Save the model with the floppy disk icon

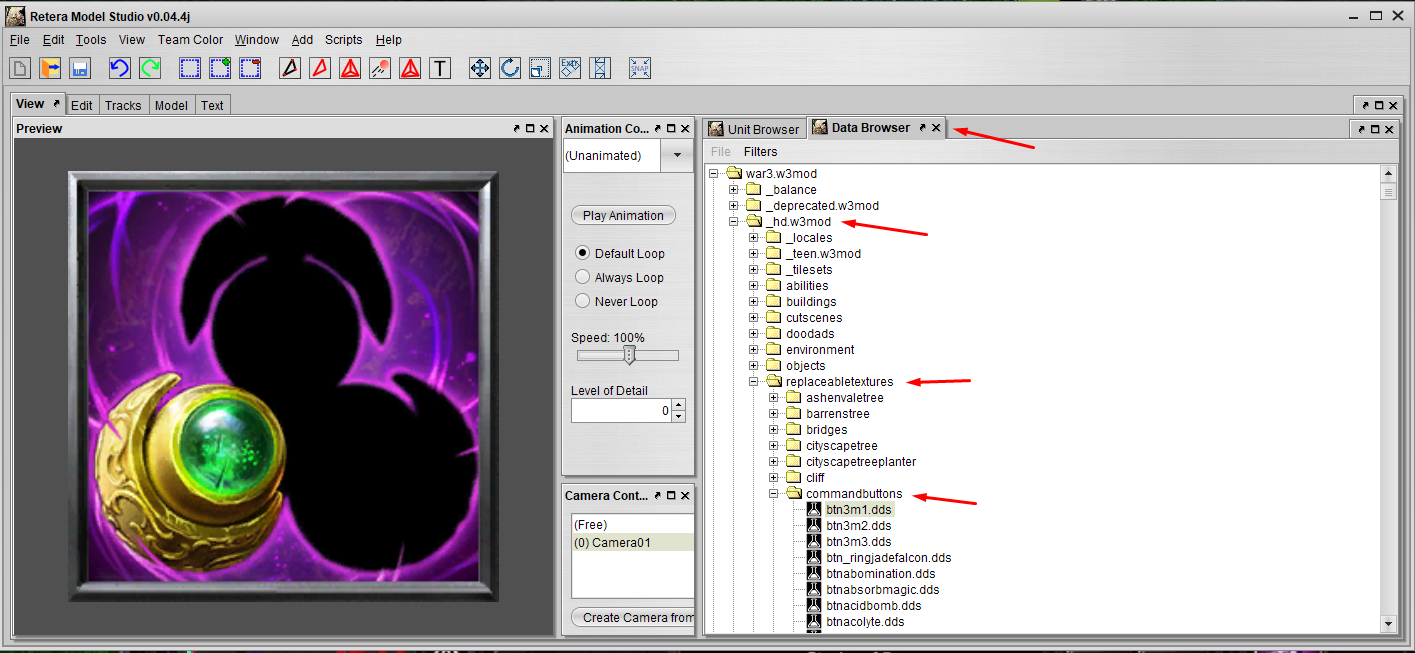pyautogui.click(x=80, y=68)
